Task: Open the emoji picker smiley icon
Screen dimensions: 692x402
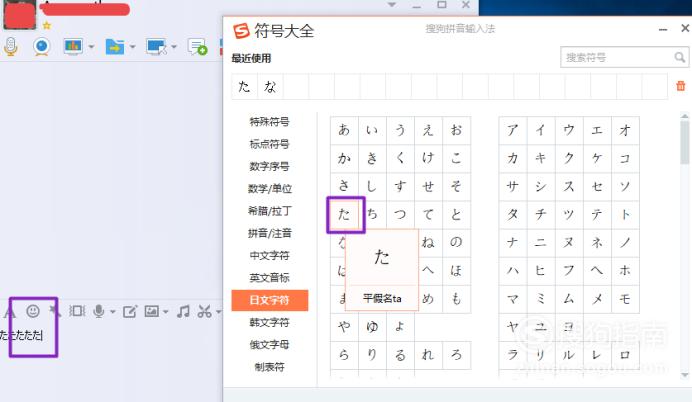Action: click(x=33, y=311)
